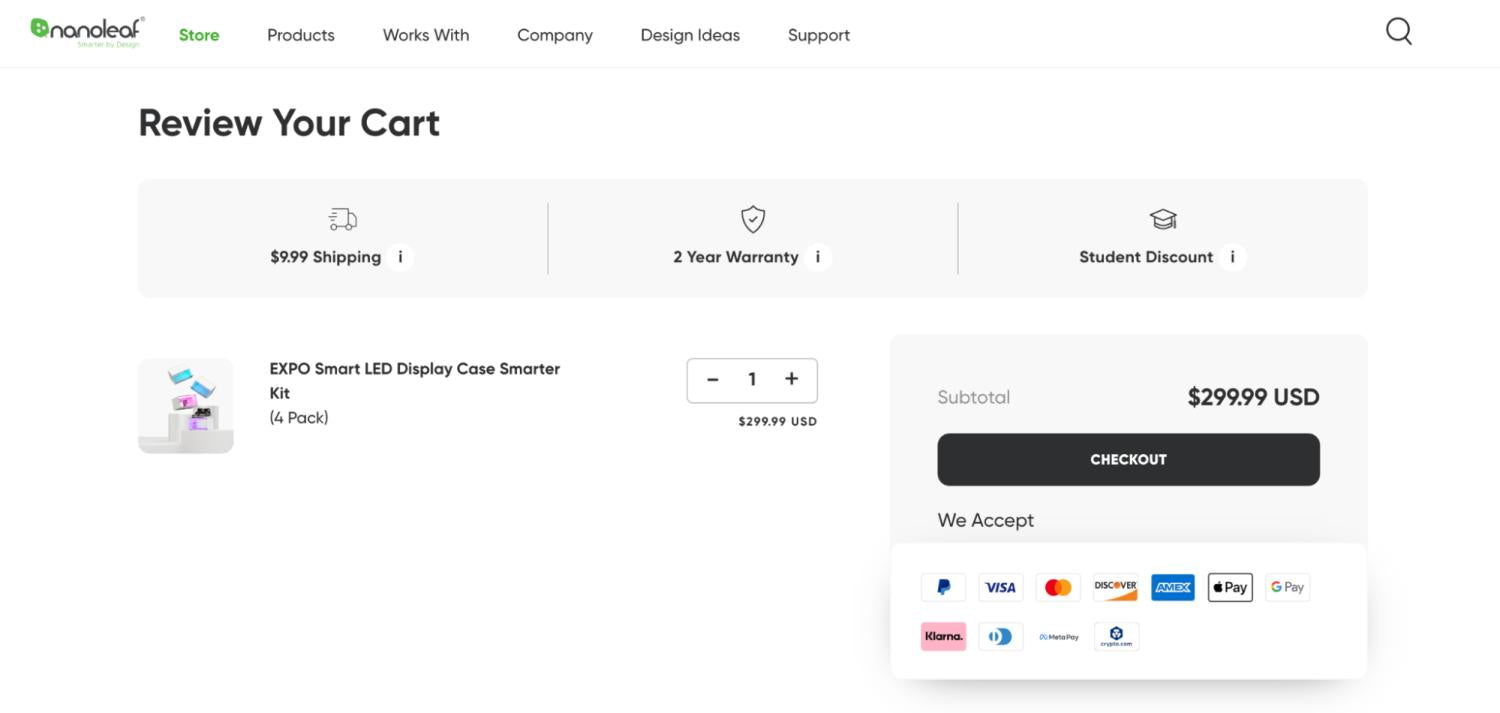Pick the crypto.com payment icon
This screenshot has width=1500, height=713.
[x=1116, y=637]
